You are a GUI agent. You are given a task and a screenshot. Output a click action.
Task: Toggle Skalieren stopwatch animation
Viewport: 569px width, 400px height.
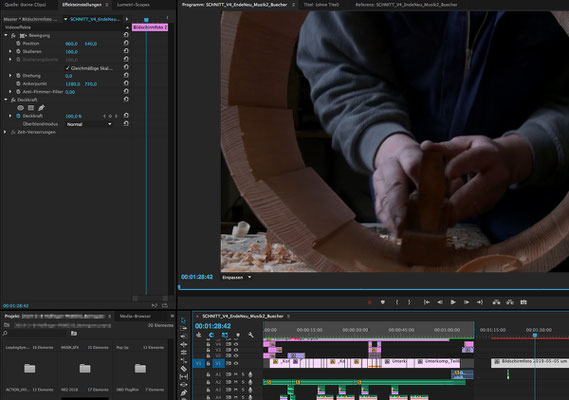pyautogui.click(x=18, y=51)
